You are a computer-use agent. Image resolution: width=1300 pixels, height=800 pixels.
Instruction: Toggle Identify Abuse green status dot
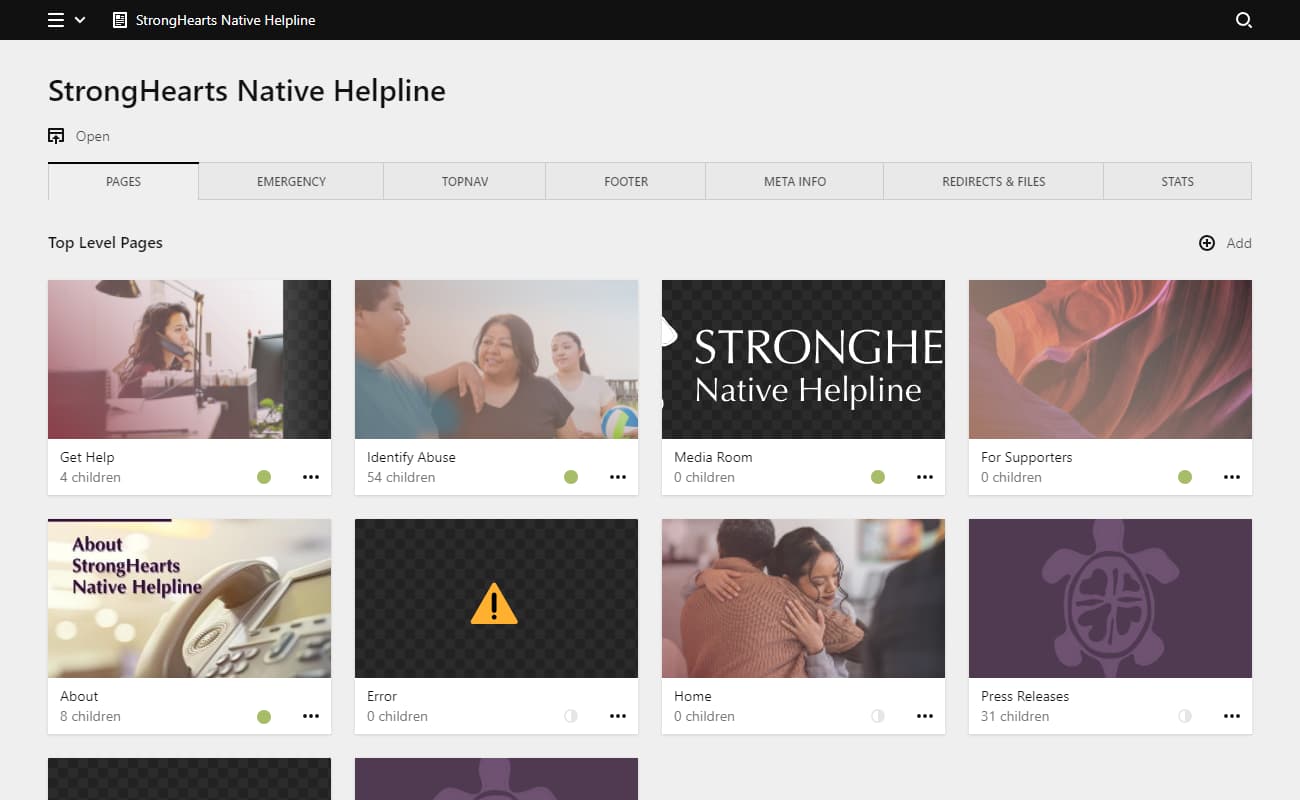pyautogui.click(x=571, y=477)
